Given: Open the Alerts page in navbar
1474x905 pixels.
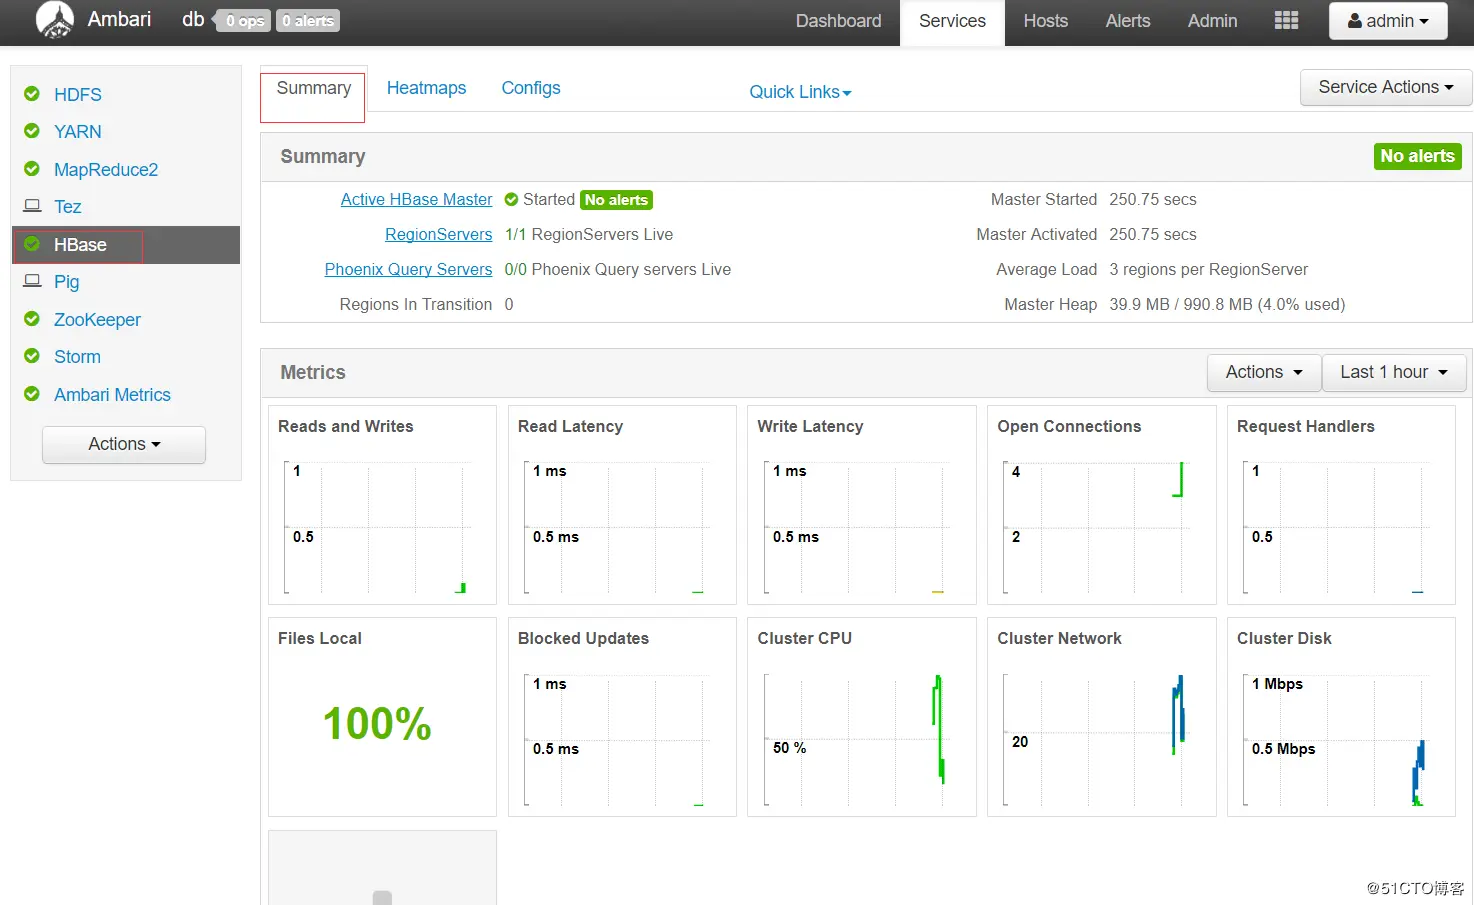Looking at the screenshot, I should point(1128,21).
